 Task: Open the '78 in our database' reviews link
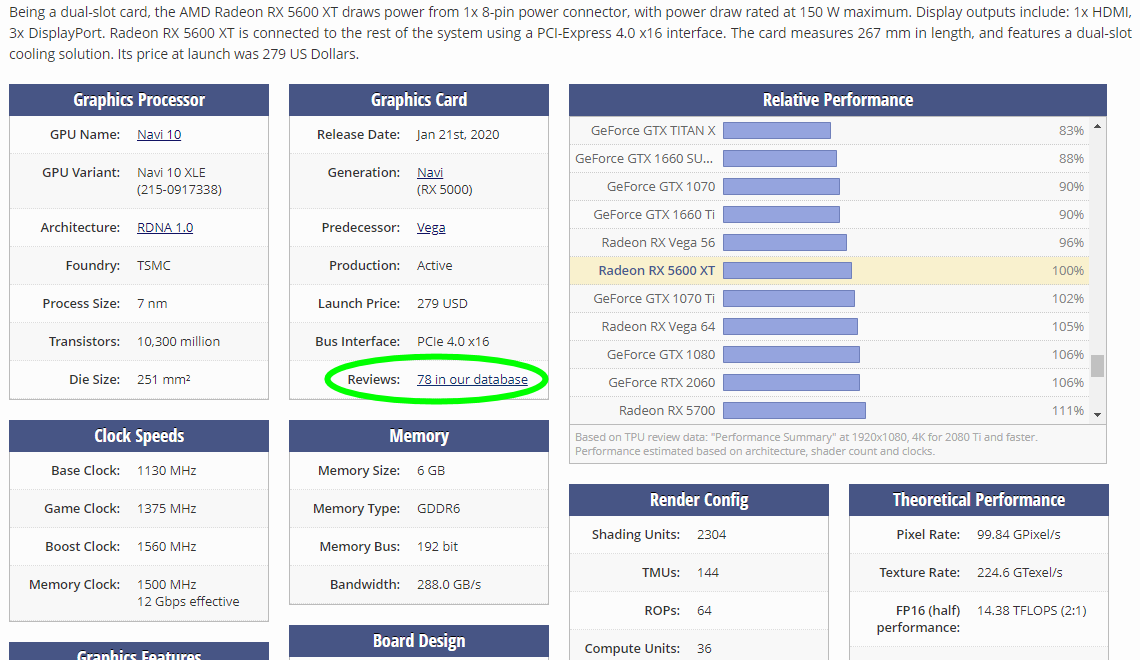[x=472, y=379]
